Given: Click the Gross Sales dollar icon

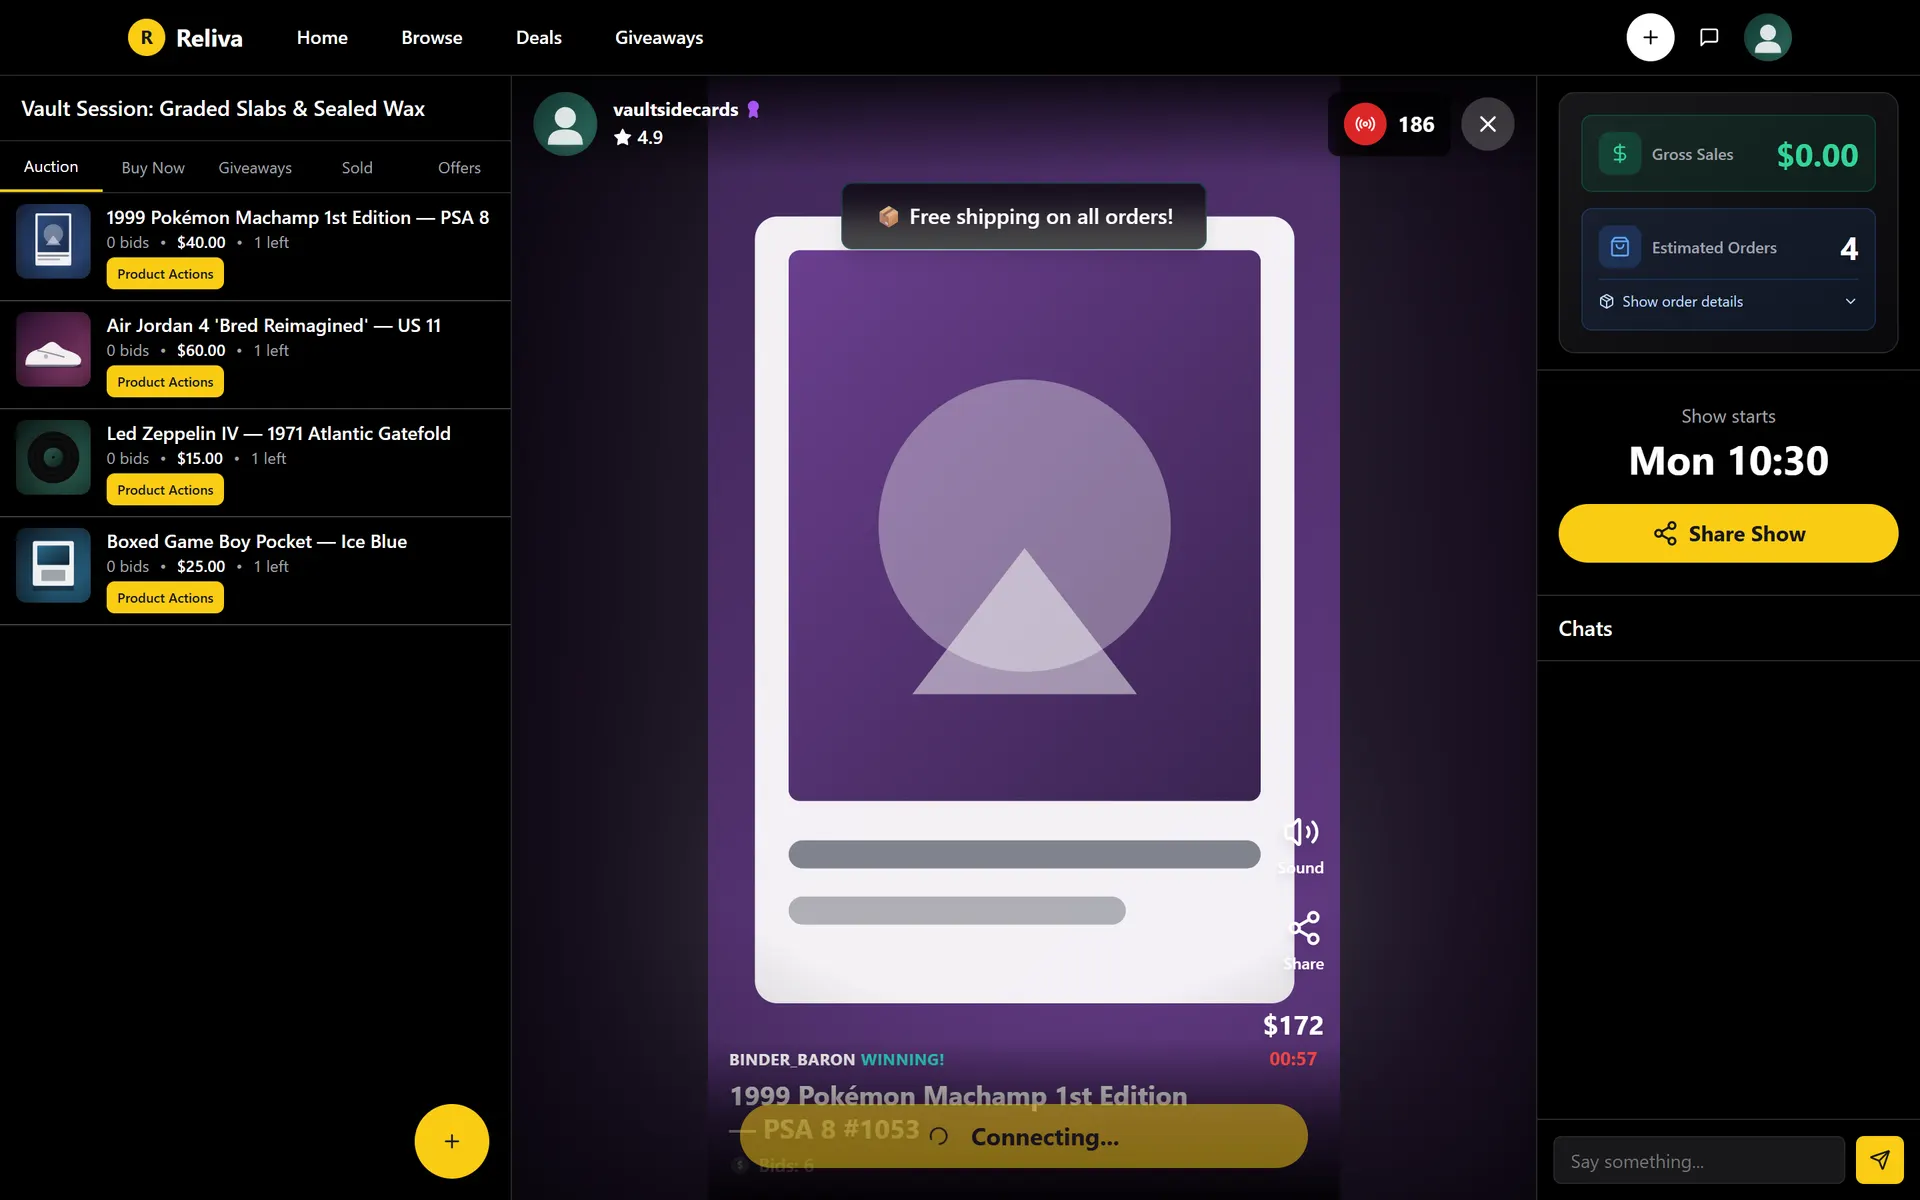Looking at the screenshot, I should click(x=1620, y=154).
